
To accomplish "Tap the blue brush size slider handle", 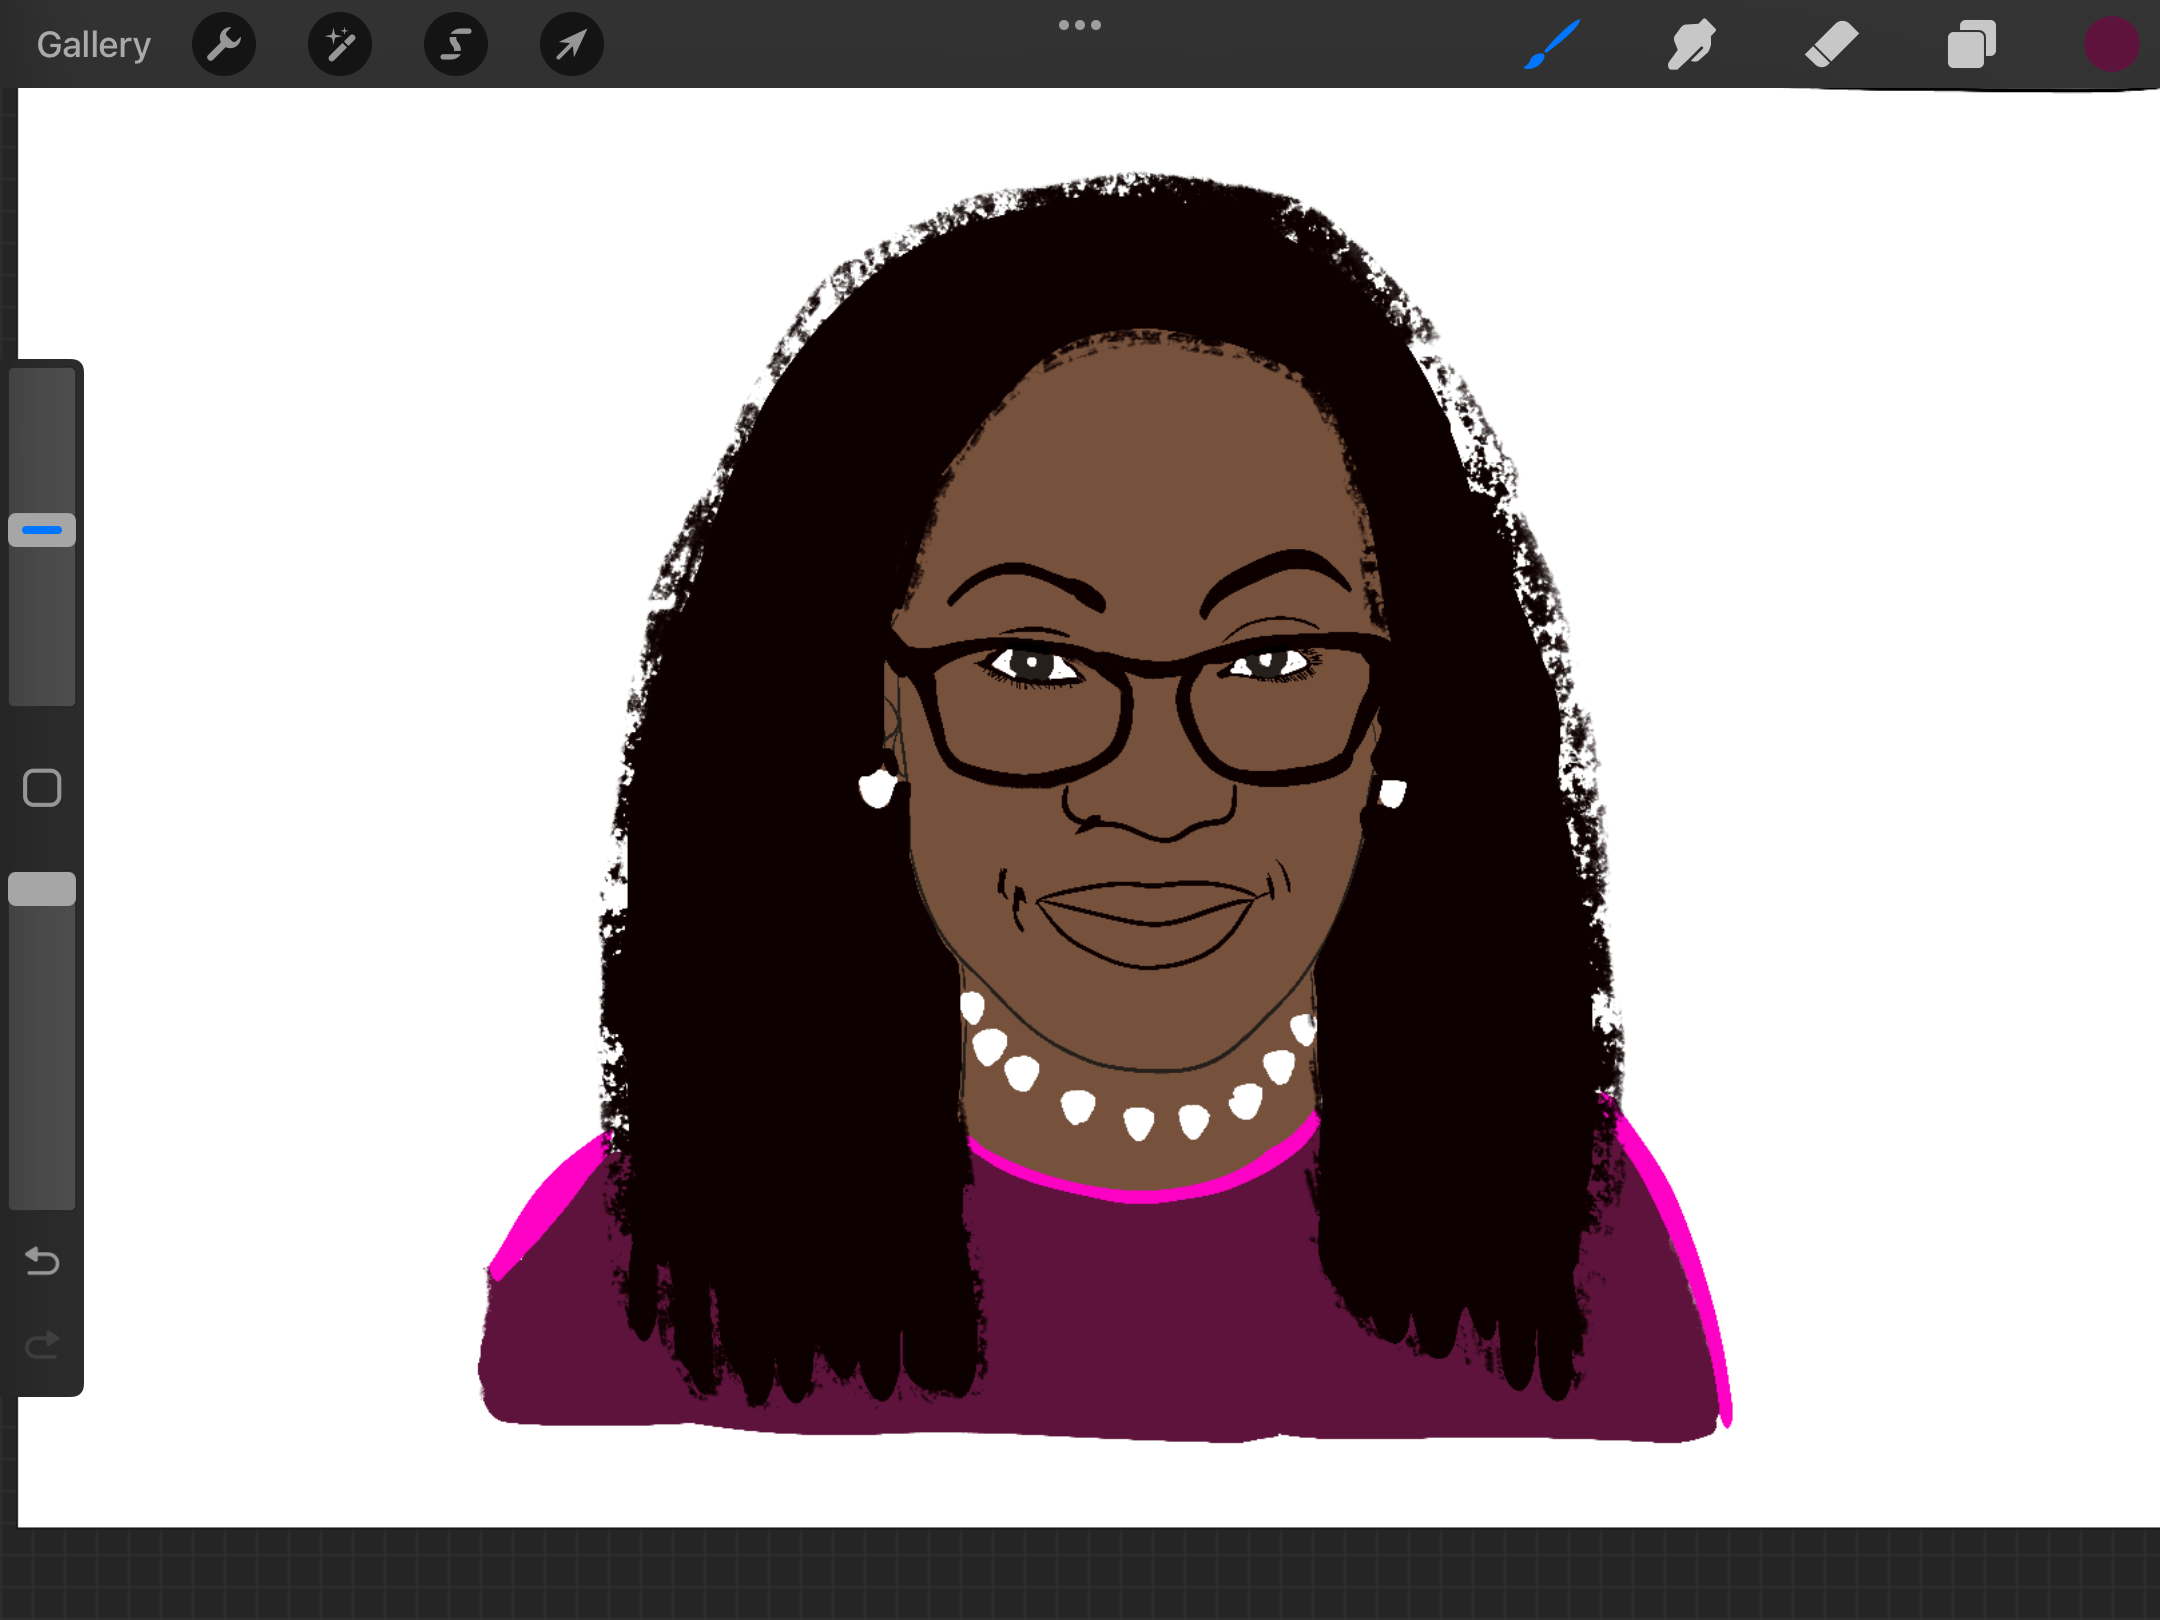I will point(41,530).
